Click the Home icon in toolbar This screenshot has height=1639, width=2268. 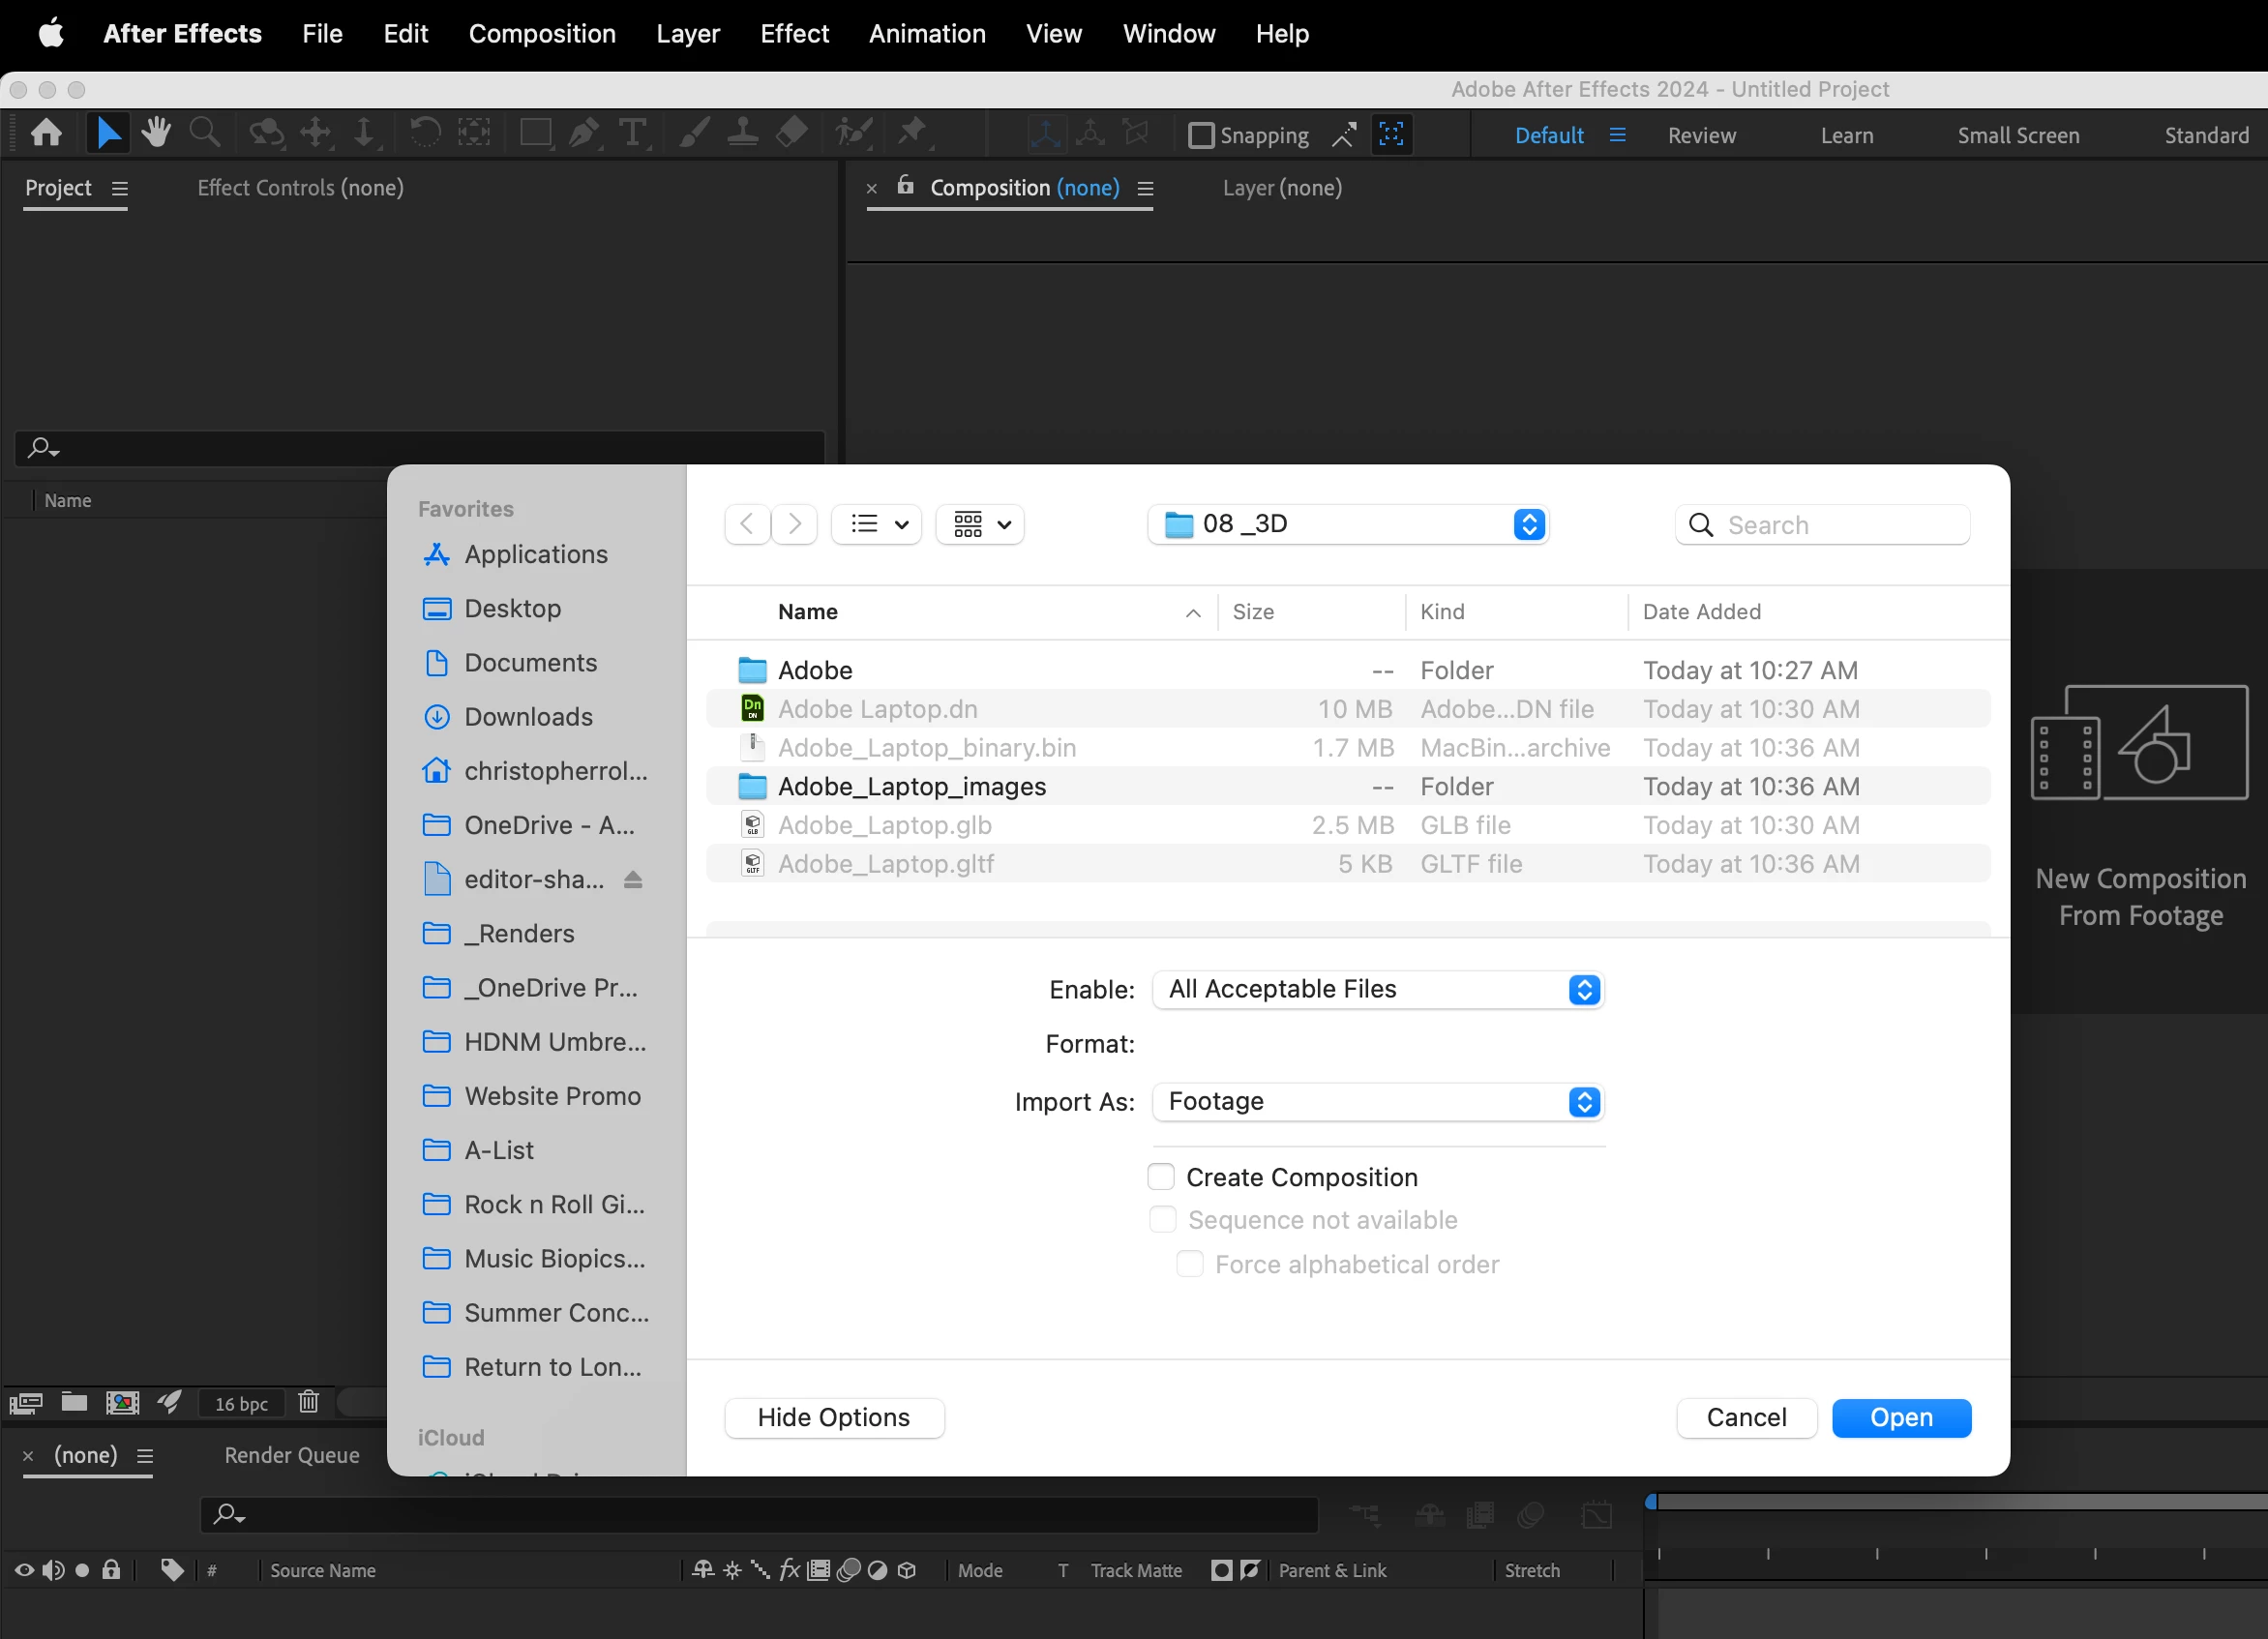tap(46, 133)
